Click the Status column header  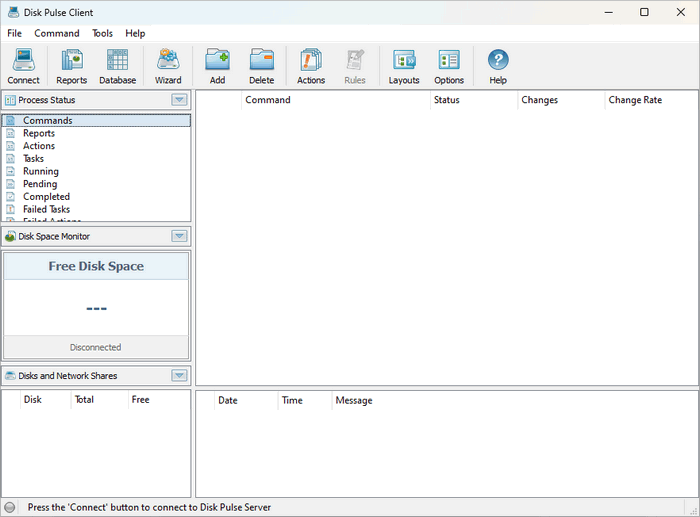point(447,100)
